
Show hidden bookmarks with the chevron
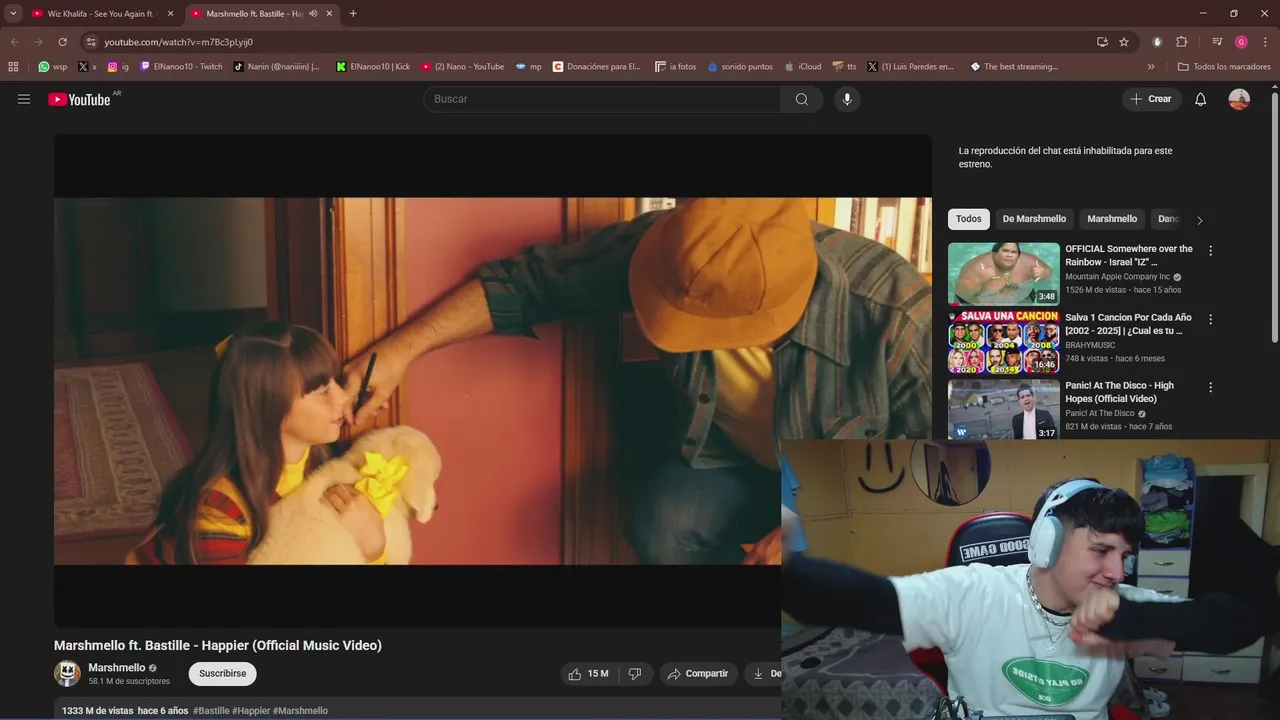pos(1151,67)
